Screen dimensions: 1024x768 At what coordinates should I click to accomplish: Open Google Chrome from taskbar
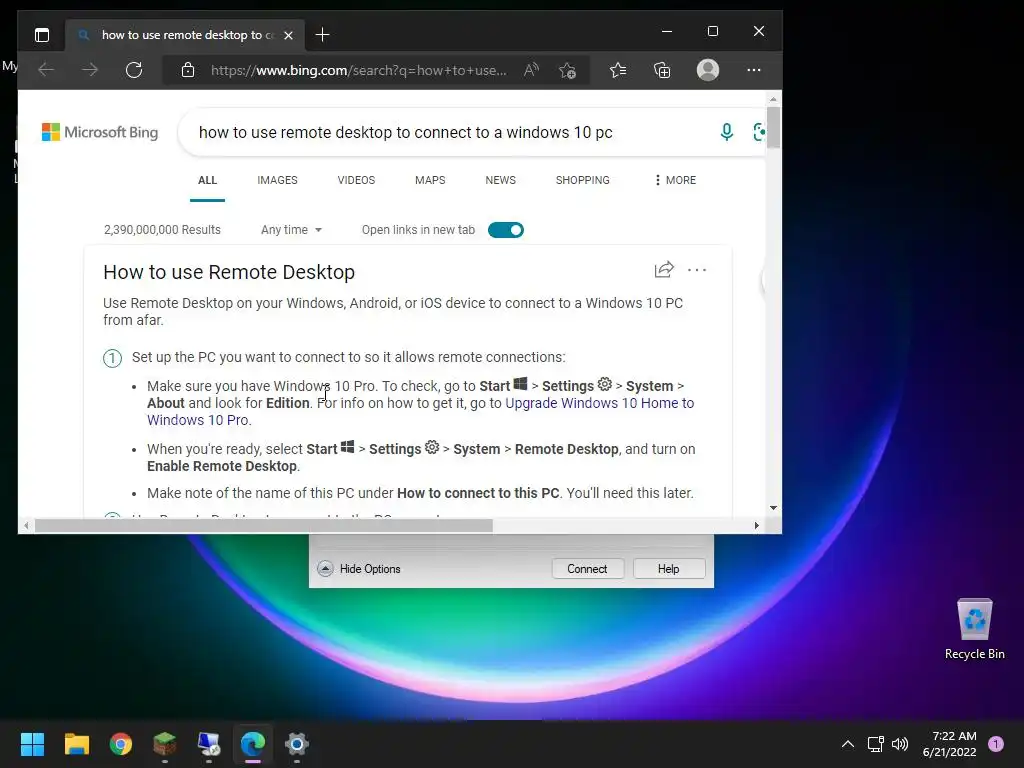pyautogui.click(x=121, y=744)
